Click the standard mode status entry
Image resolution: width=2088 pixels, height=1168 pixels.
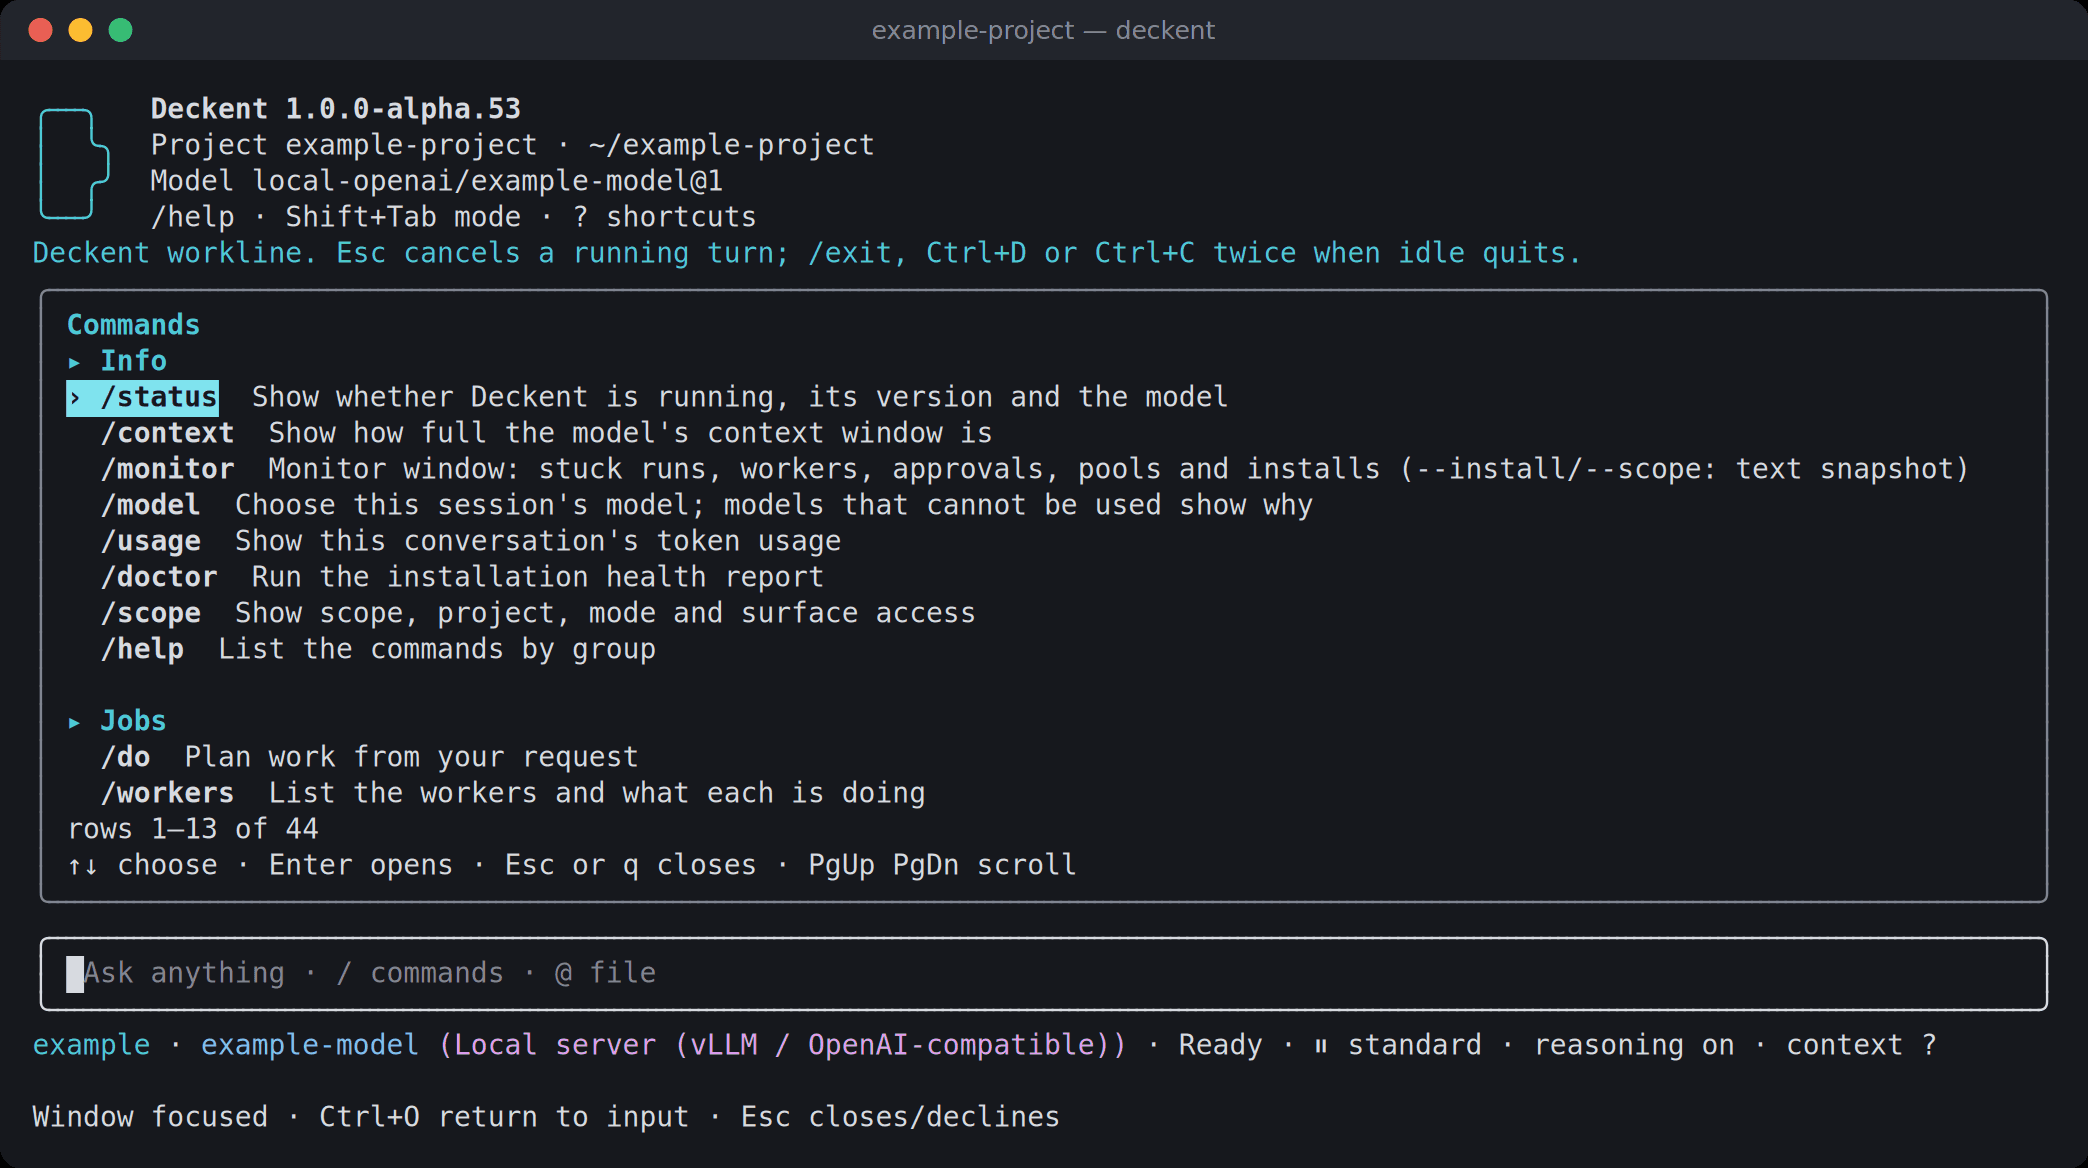(1414, 1045)
